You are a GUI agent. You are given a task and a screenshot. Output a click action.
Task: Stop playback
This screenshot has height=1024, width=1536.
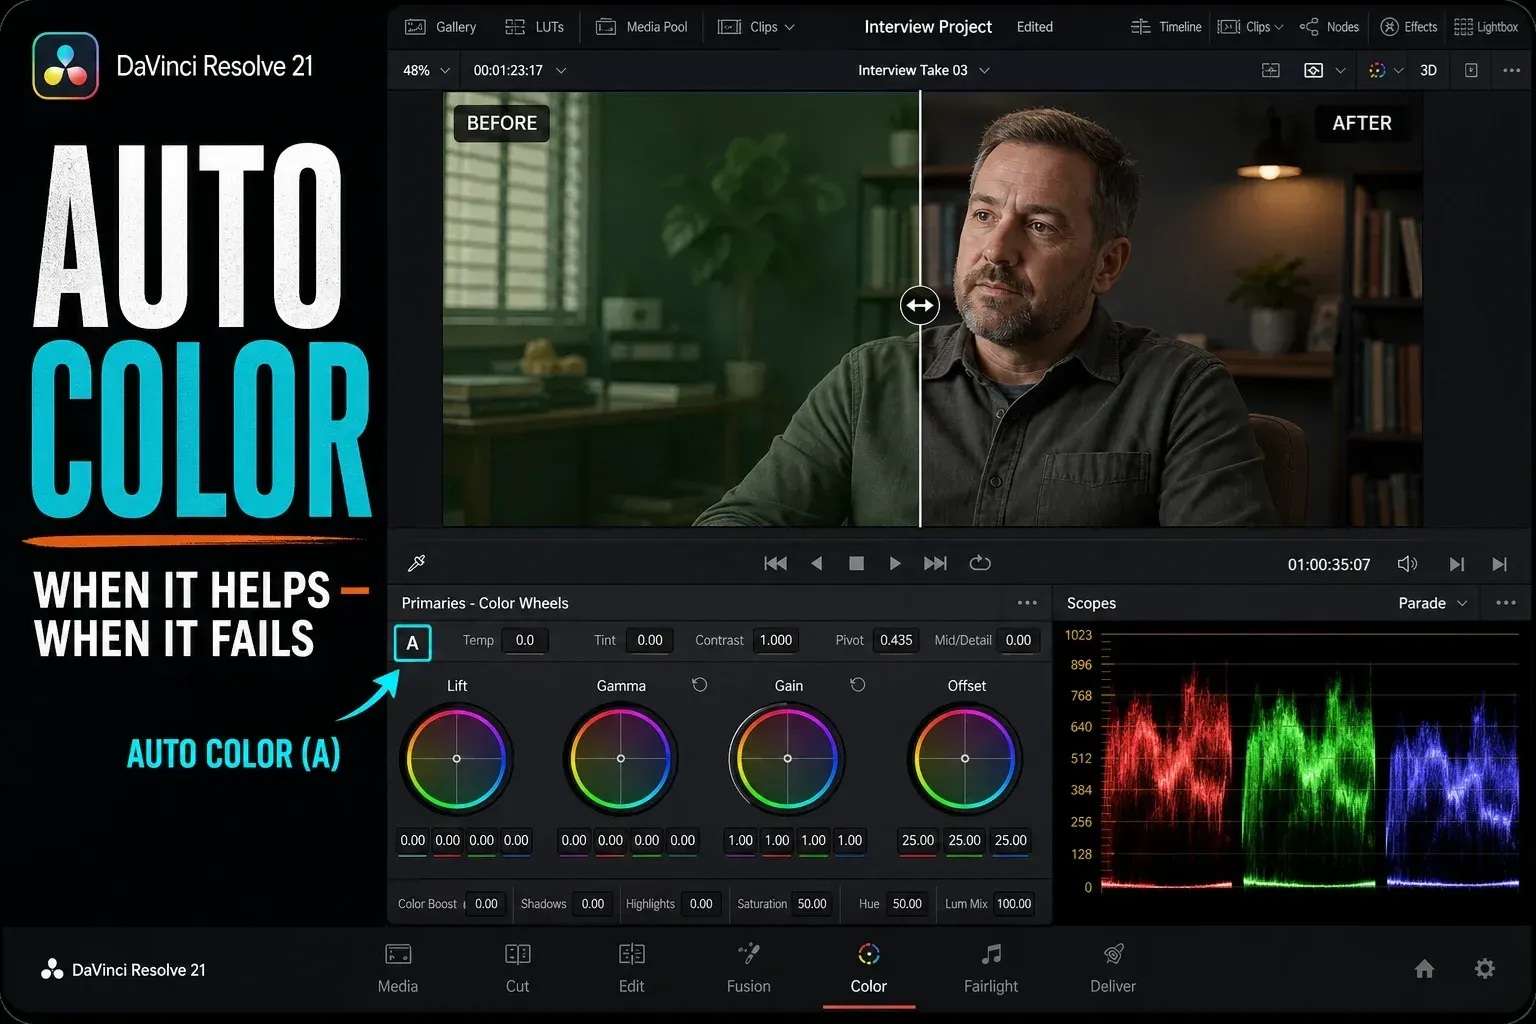(856, 563)
